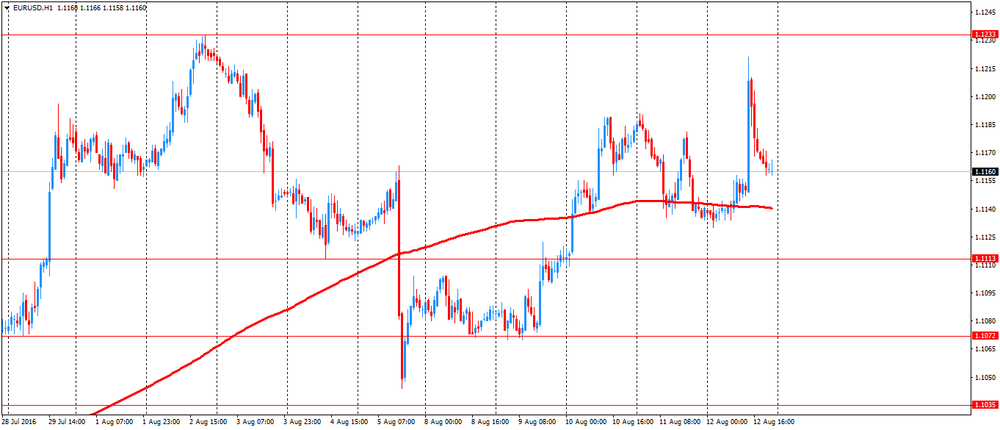This screenshot has width=1000, height=430.
Task: Click the 2 Aug 15:00 time label
Action: click(207, 422)
